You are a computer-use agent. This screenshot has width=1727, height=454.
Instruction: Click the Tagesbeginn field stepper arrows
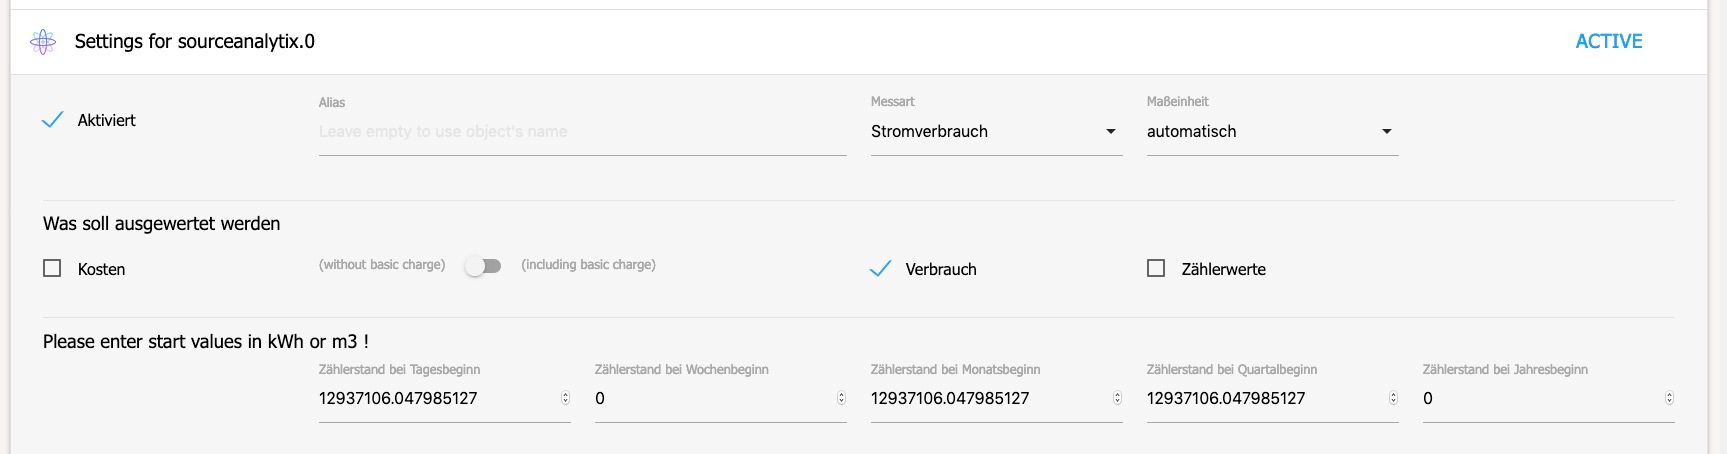pyautogui.click(x=565, y=398)
